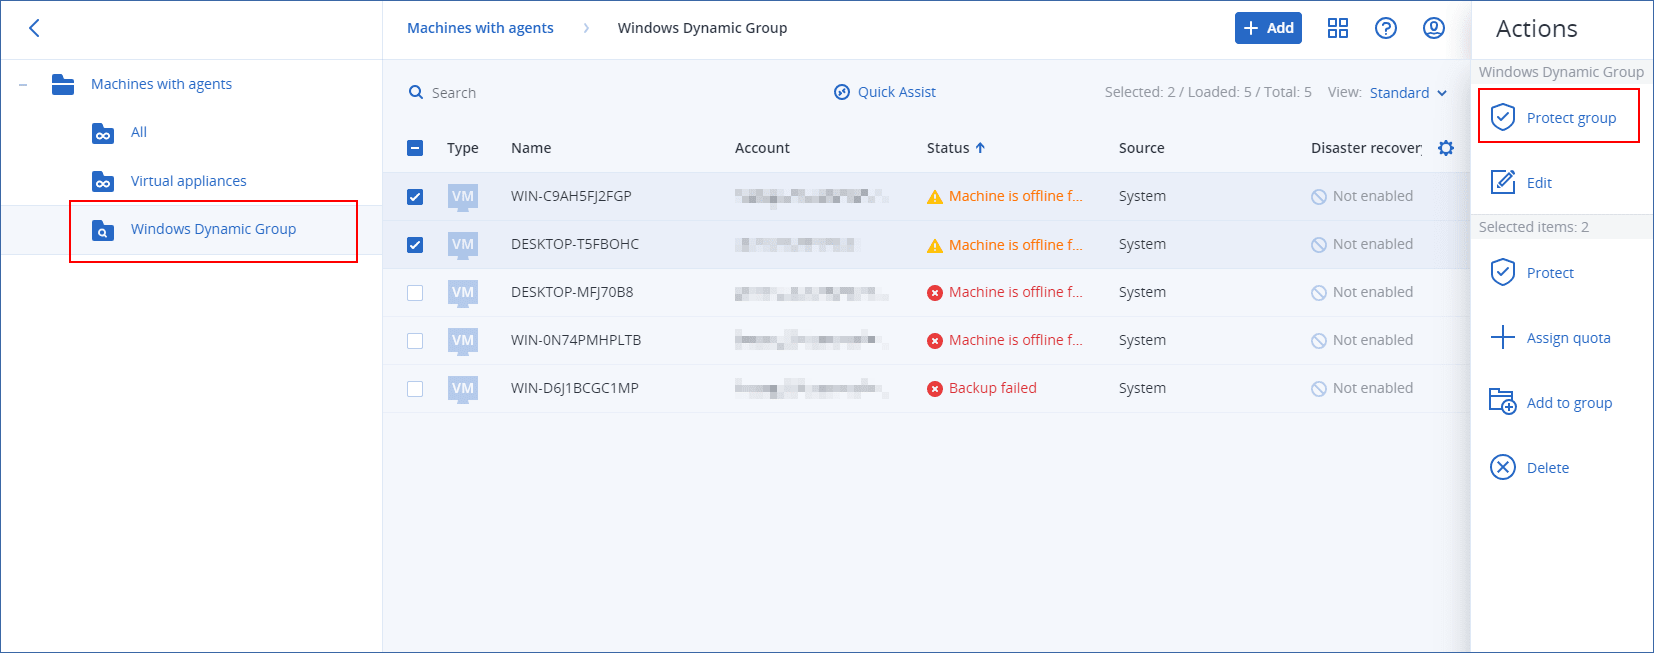The image size is (1654, 653).
Task: Select Virtual appliances in sidebar
Action: click(x=188, y=181)
